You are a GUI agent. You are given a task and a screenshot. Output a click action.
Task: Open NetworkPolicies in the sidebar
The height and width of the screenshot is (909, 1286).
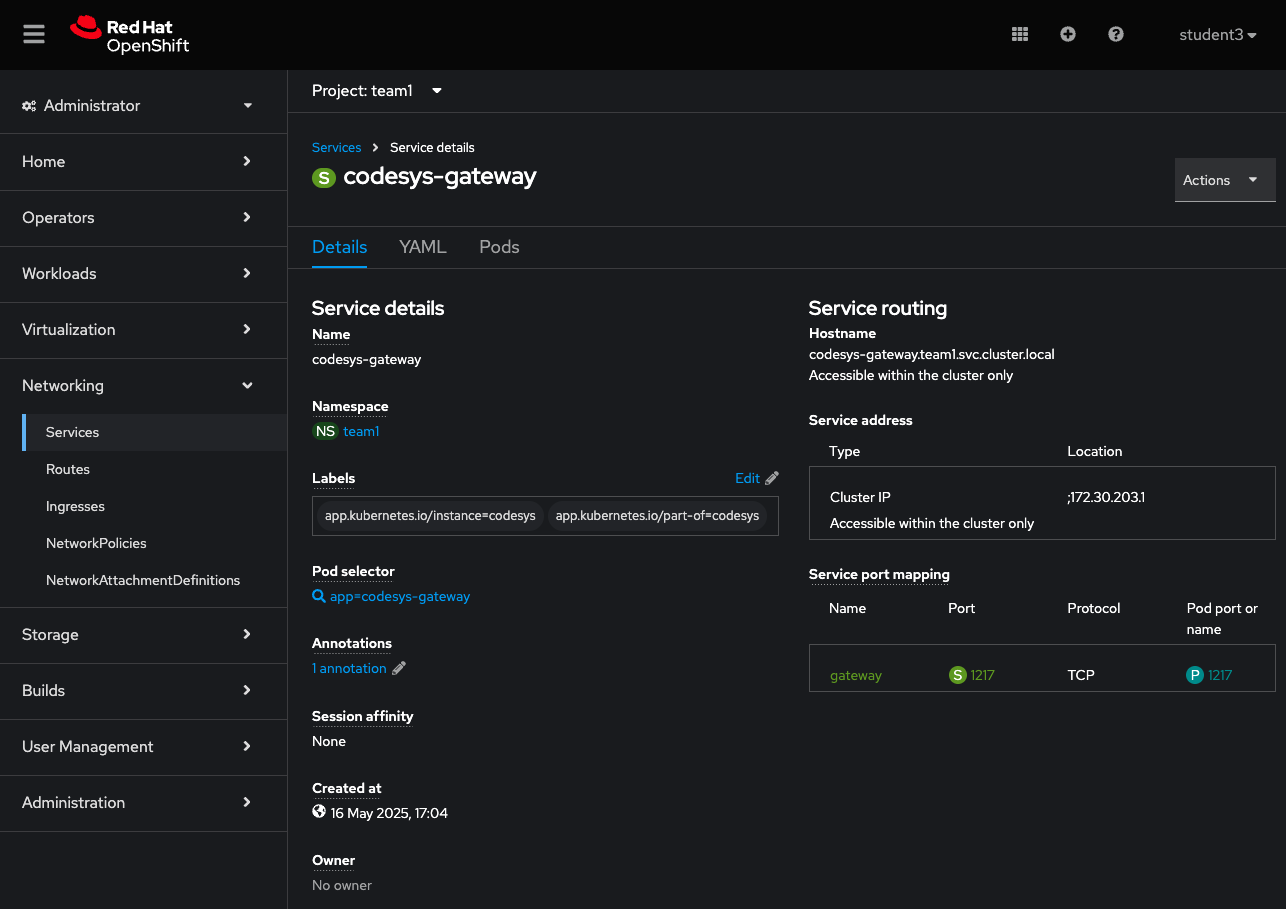tap(154, 543)
